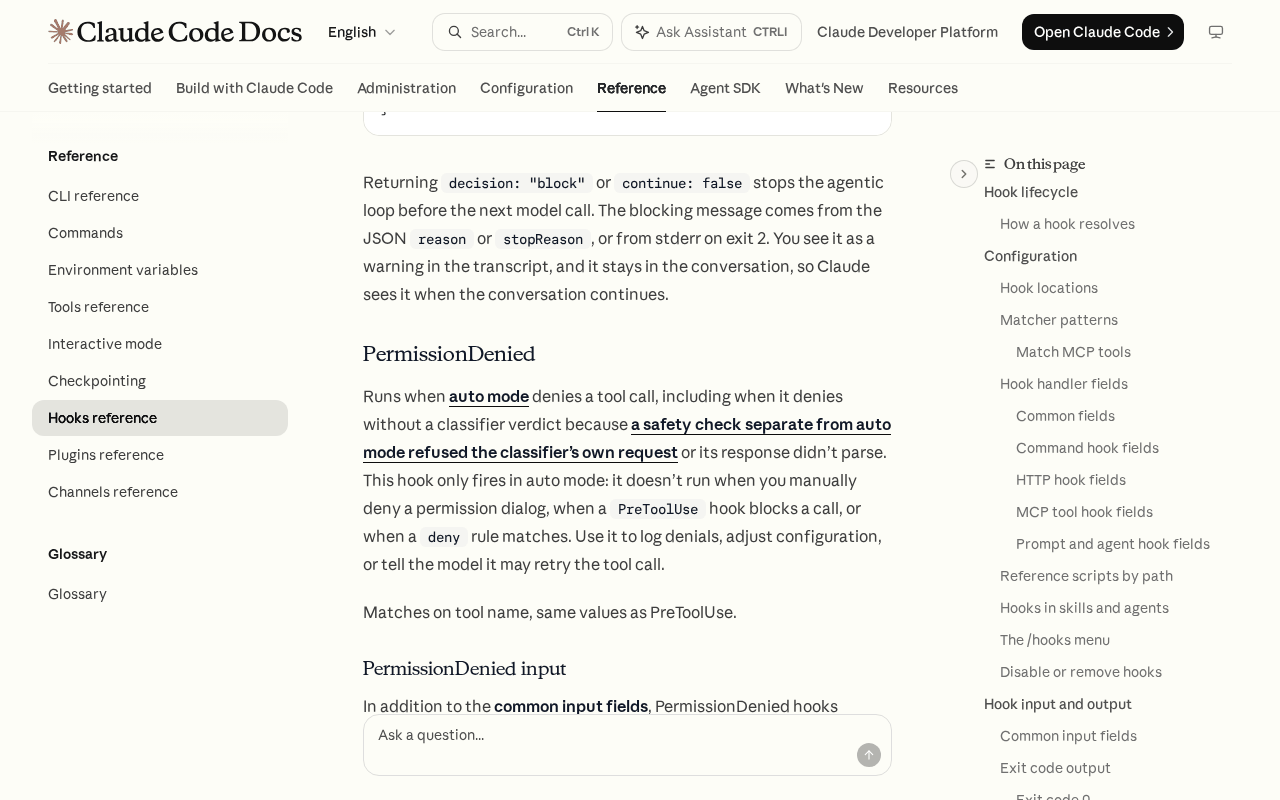Click the On this page list icon
Screen dimensions: 1280x800
point(990,164)
